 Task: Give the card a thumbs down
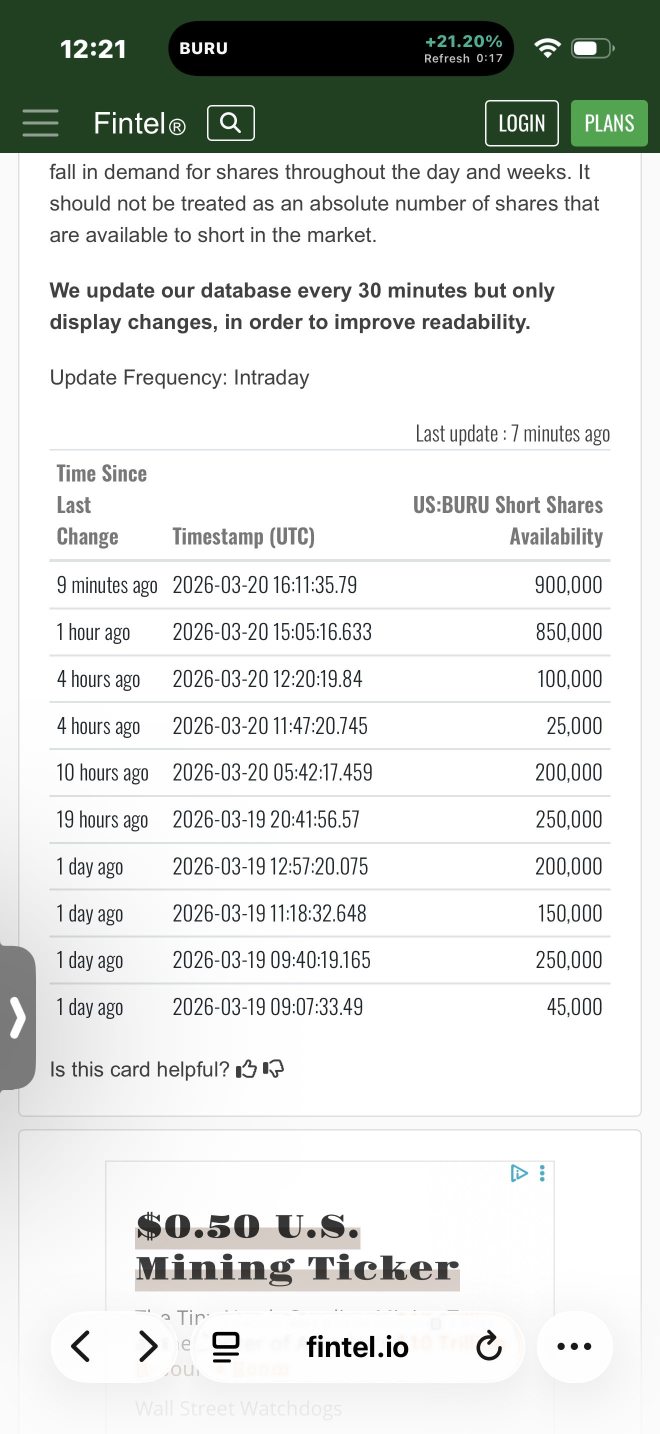click(x=273, y=1069)
